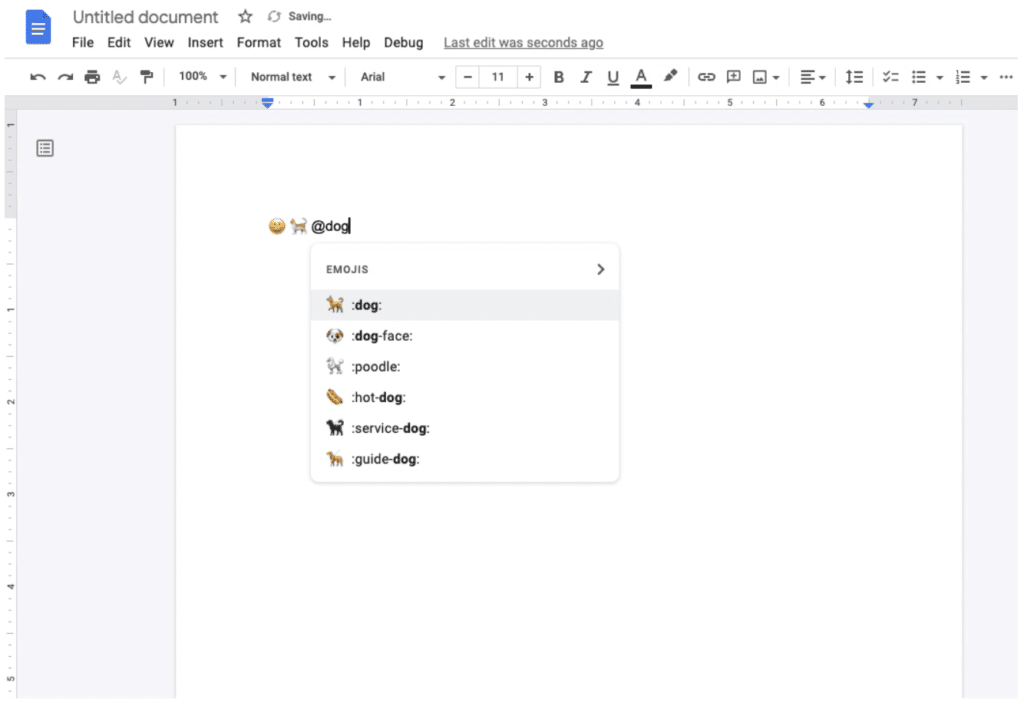Click the Last edit was seconds ago link
This screenshot has height=706, width=1024.
[523, 42]
